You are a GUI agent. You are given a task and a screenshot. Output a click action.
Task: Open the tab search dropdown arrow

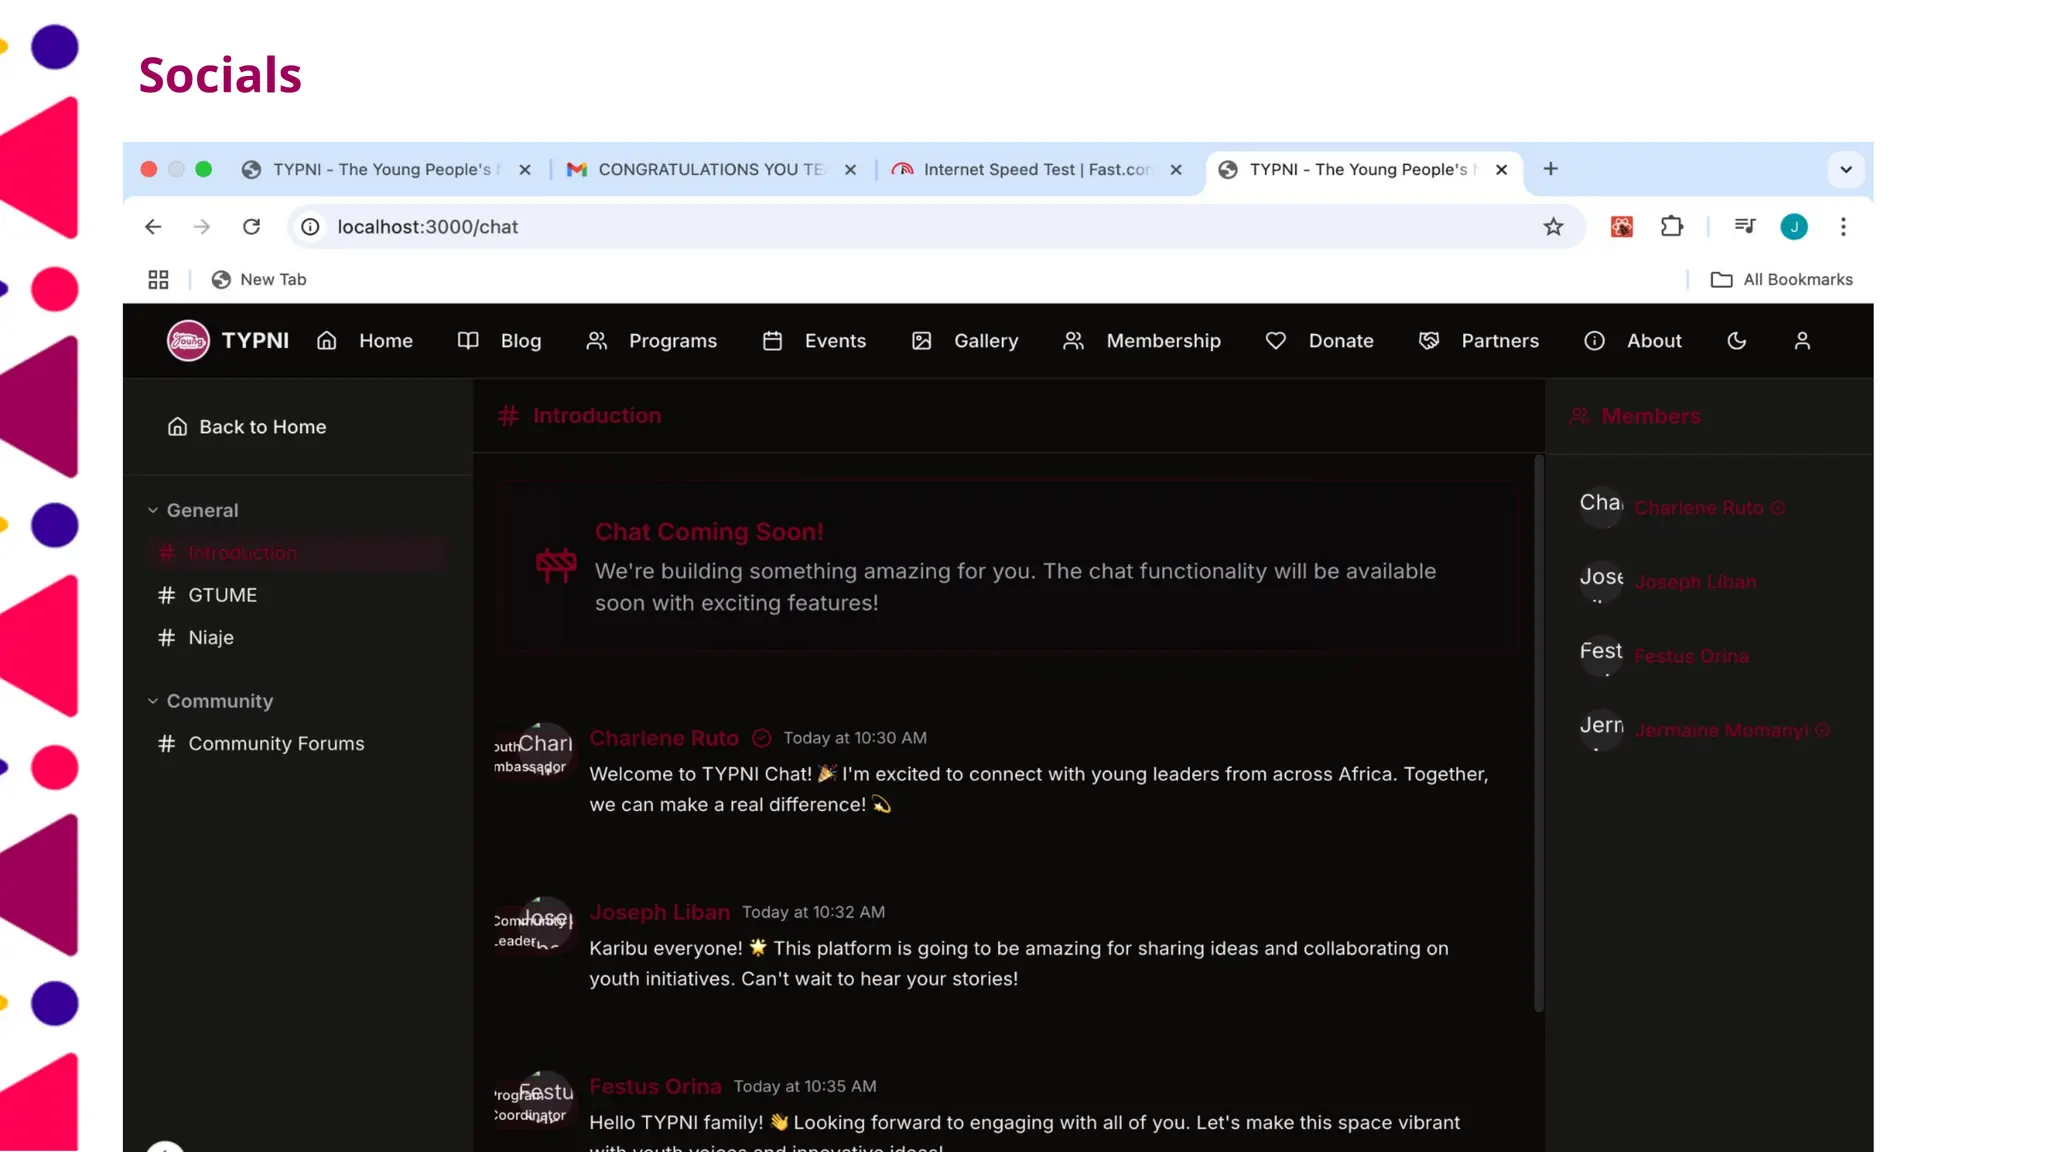click(x=1846, y=169)
